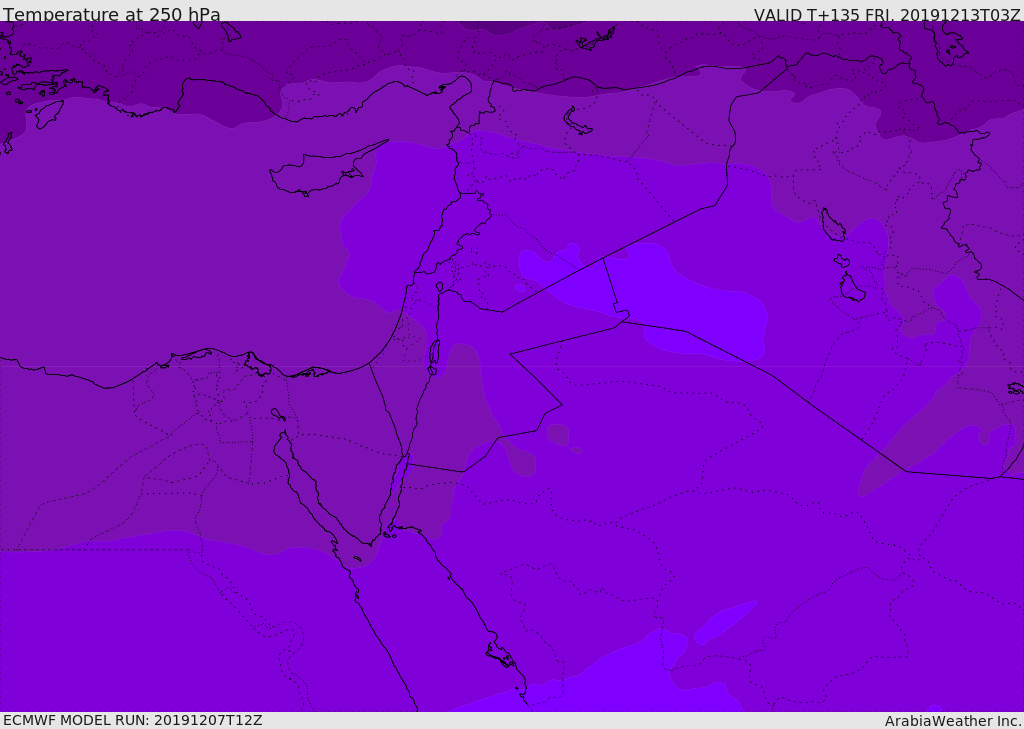Viewport: 1024px width, 729px height.
Task: Click the Dead Sea outline
Action: click(x=434, y=357)
